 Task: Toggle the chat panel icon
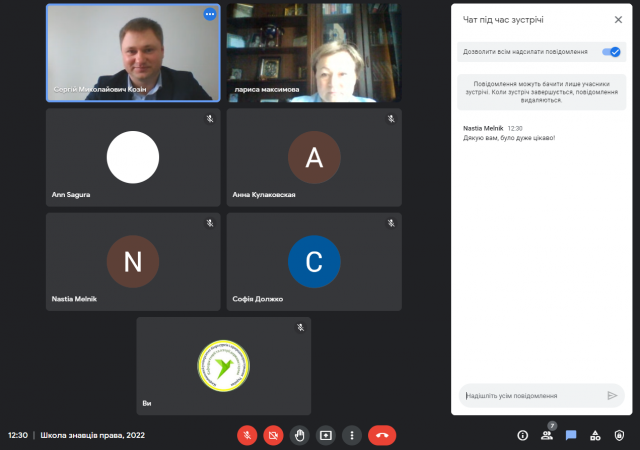point(571,435)
